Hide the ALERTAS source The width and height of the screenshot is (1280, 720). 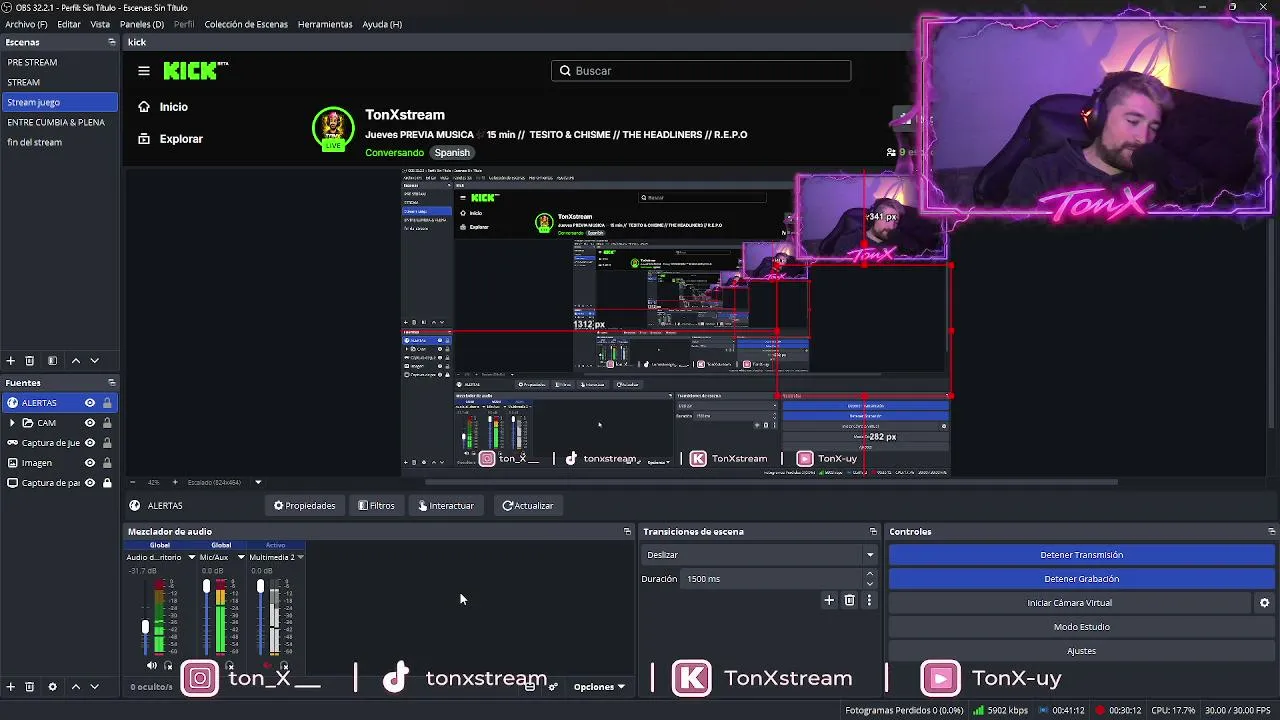point(90,403)
